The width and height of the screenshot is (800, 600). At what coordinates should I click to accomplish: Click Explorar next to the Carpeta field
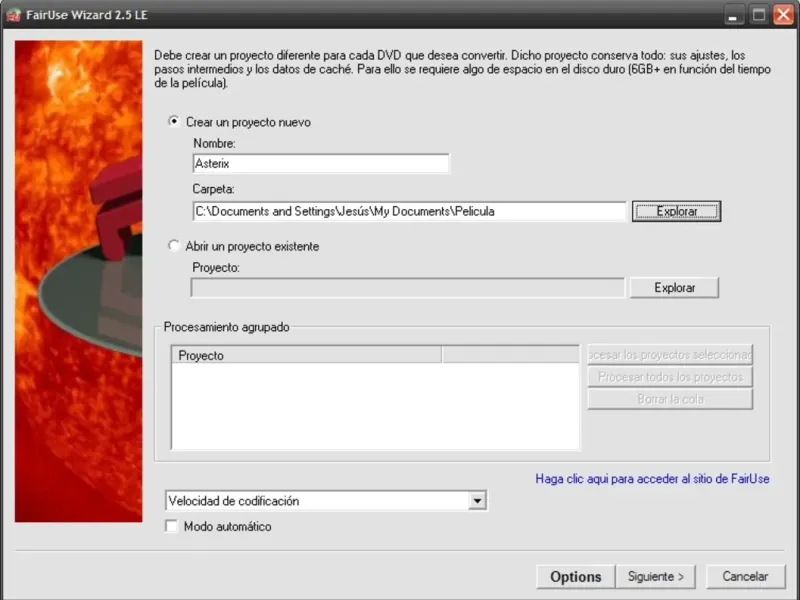(676, 211)
